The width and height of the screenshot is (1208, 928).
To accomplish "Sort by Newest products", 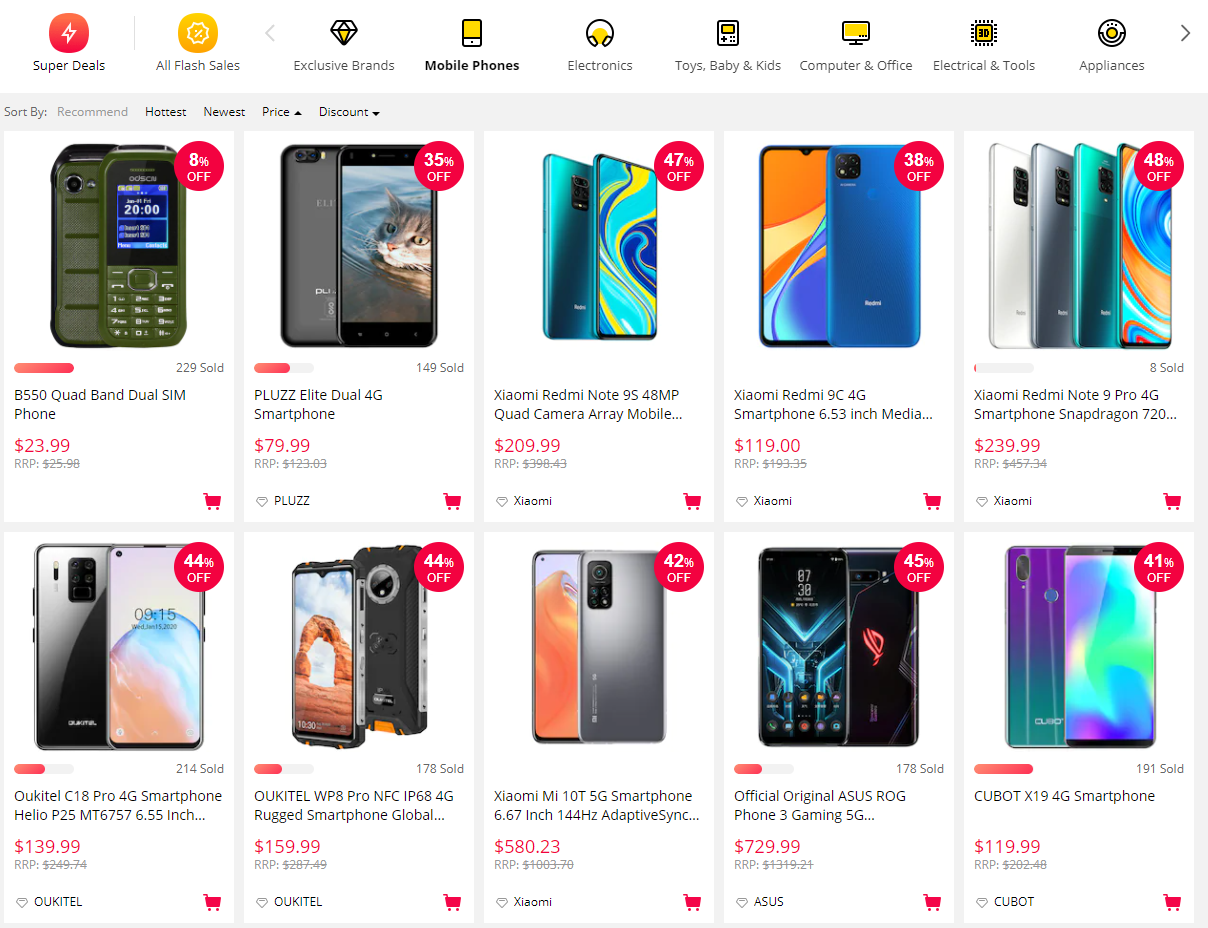I will (224, 112).
